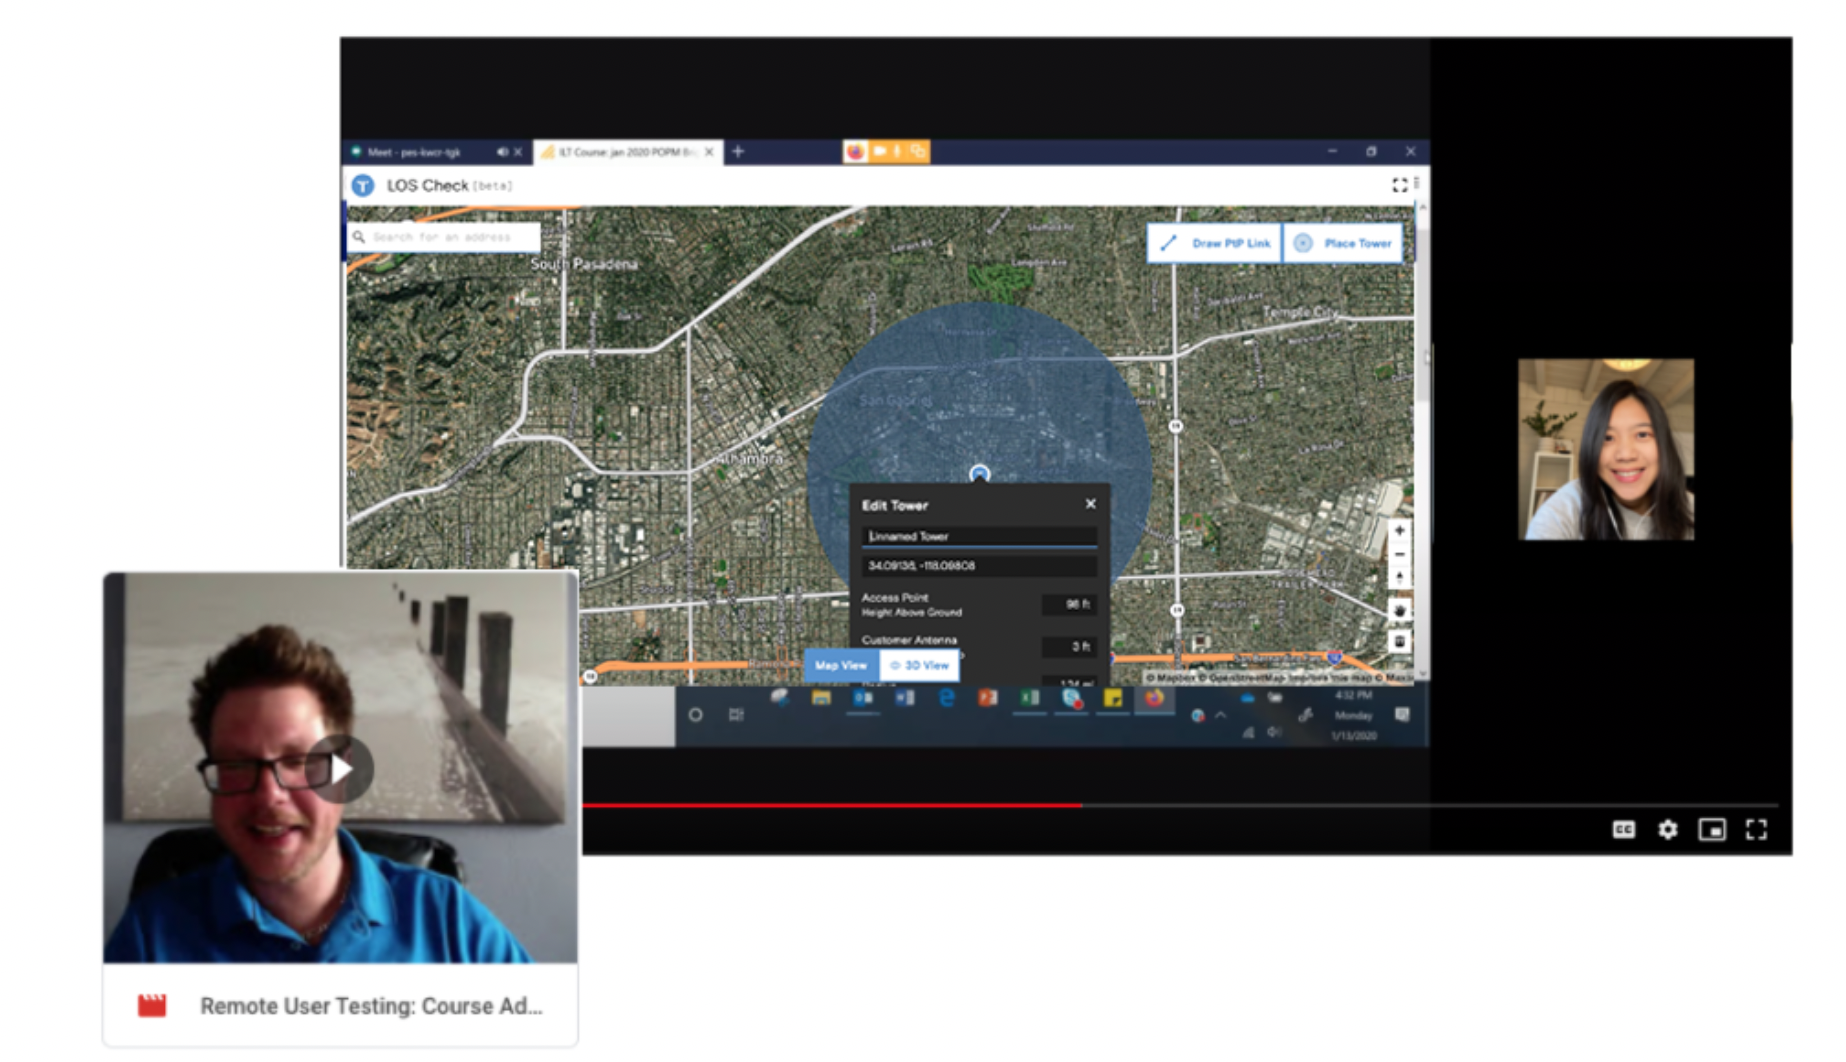Reset map compass to north
1846x1062 pixels.
[x=1399, y=578]
